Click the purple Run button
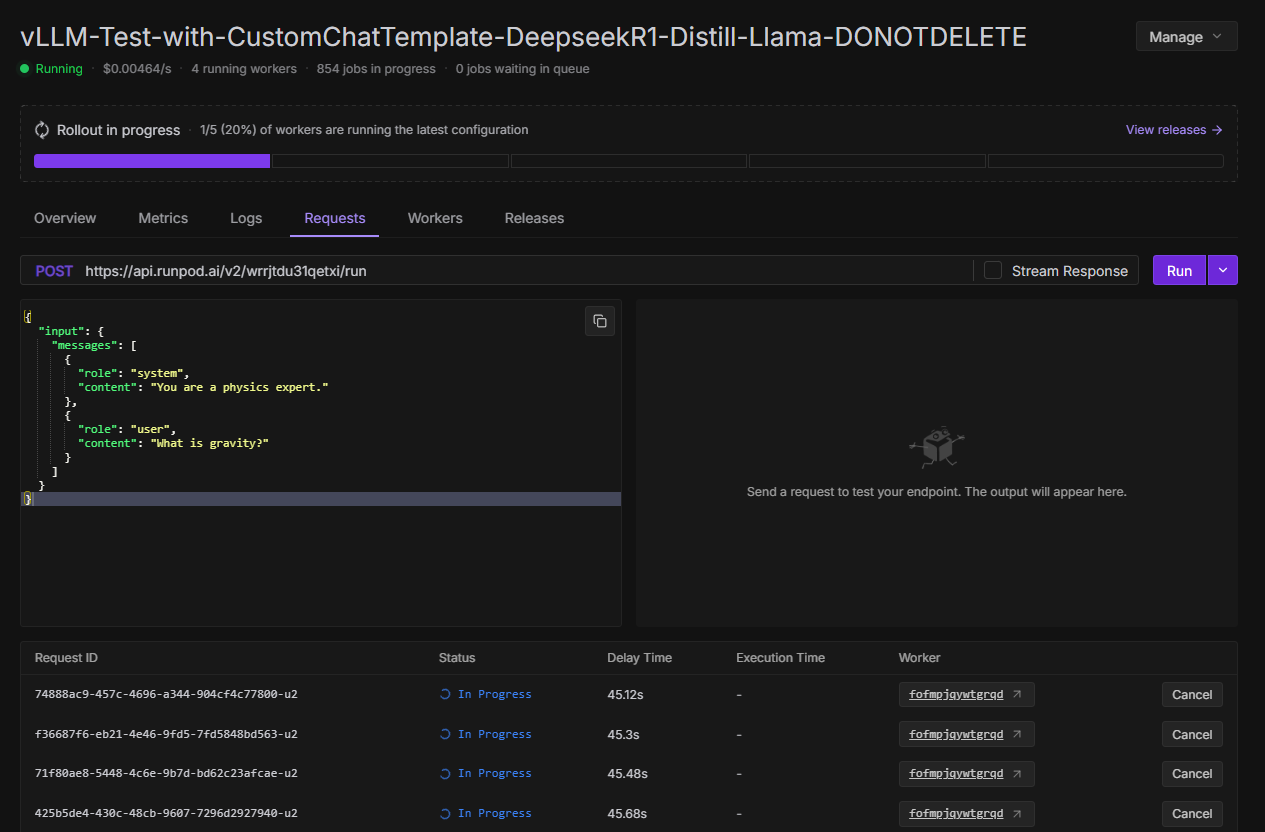The height and width of the screenshot is (832, 1265). click(x=1179, y=270)
